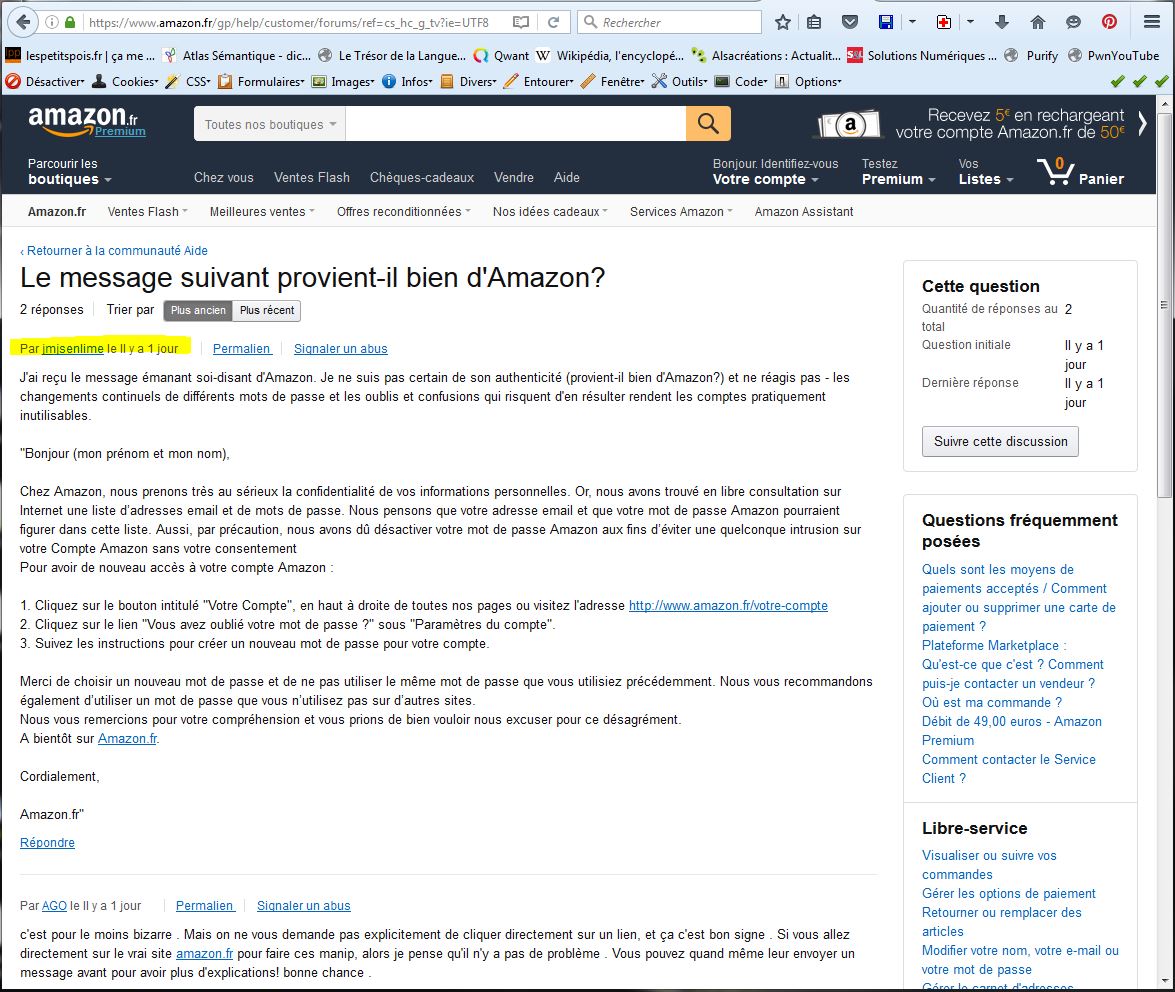Open the Firefox downloads arrow icon
The width and height of the screenshot is (1175, 992).
click(x=1003, y=22)
